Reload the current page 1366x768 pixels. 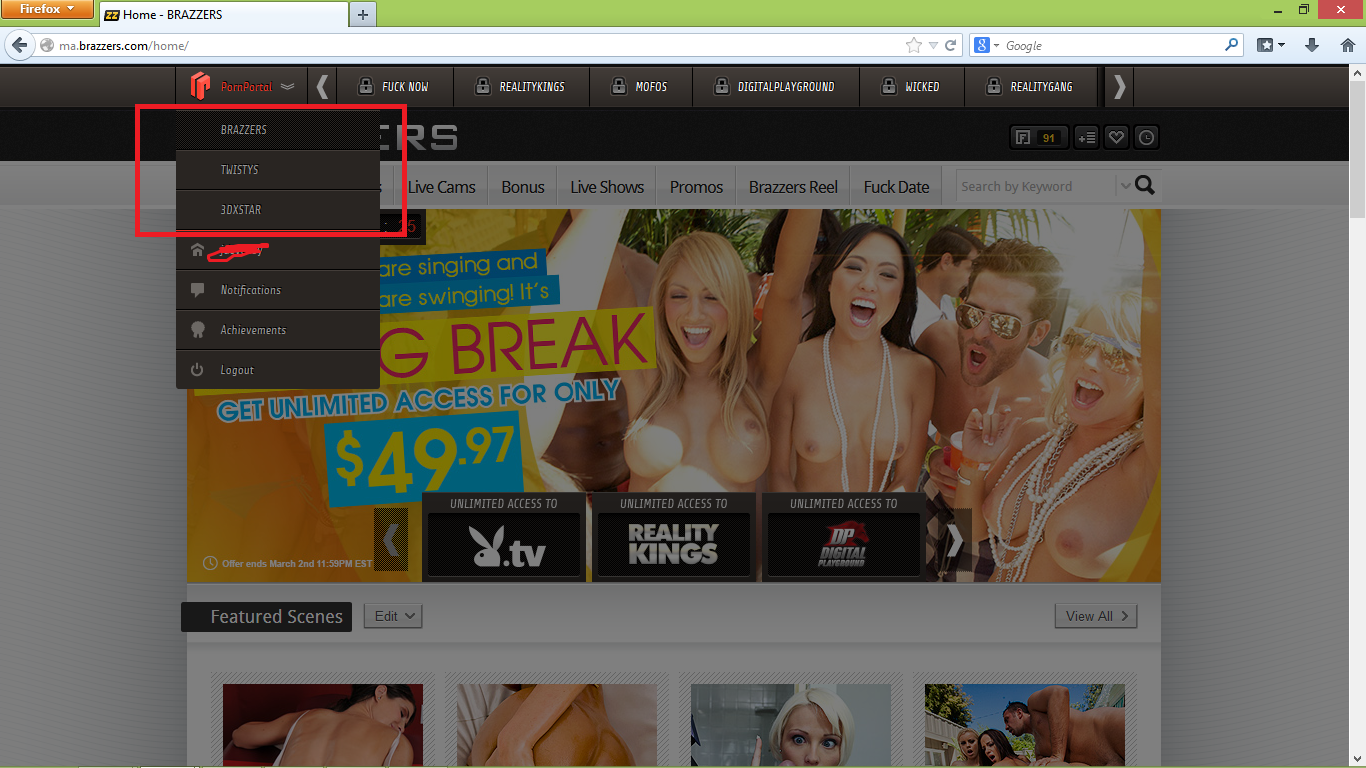tap(951, 46)
